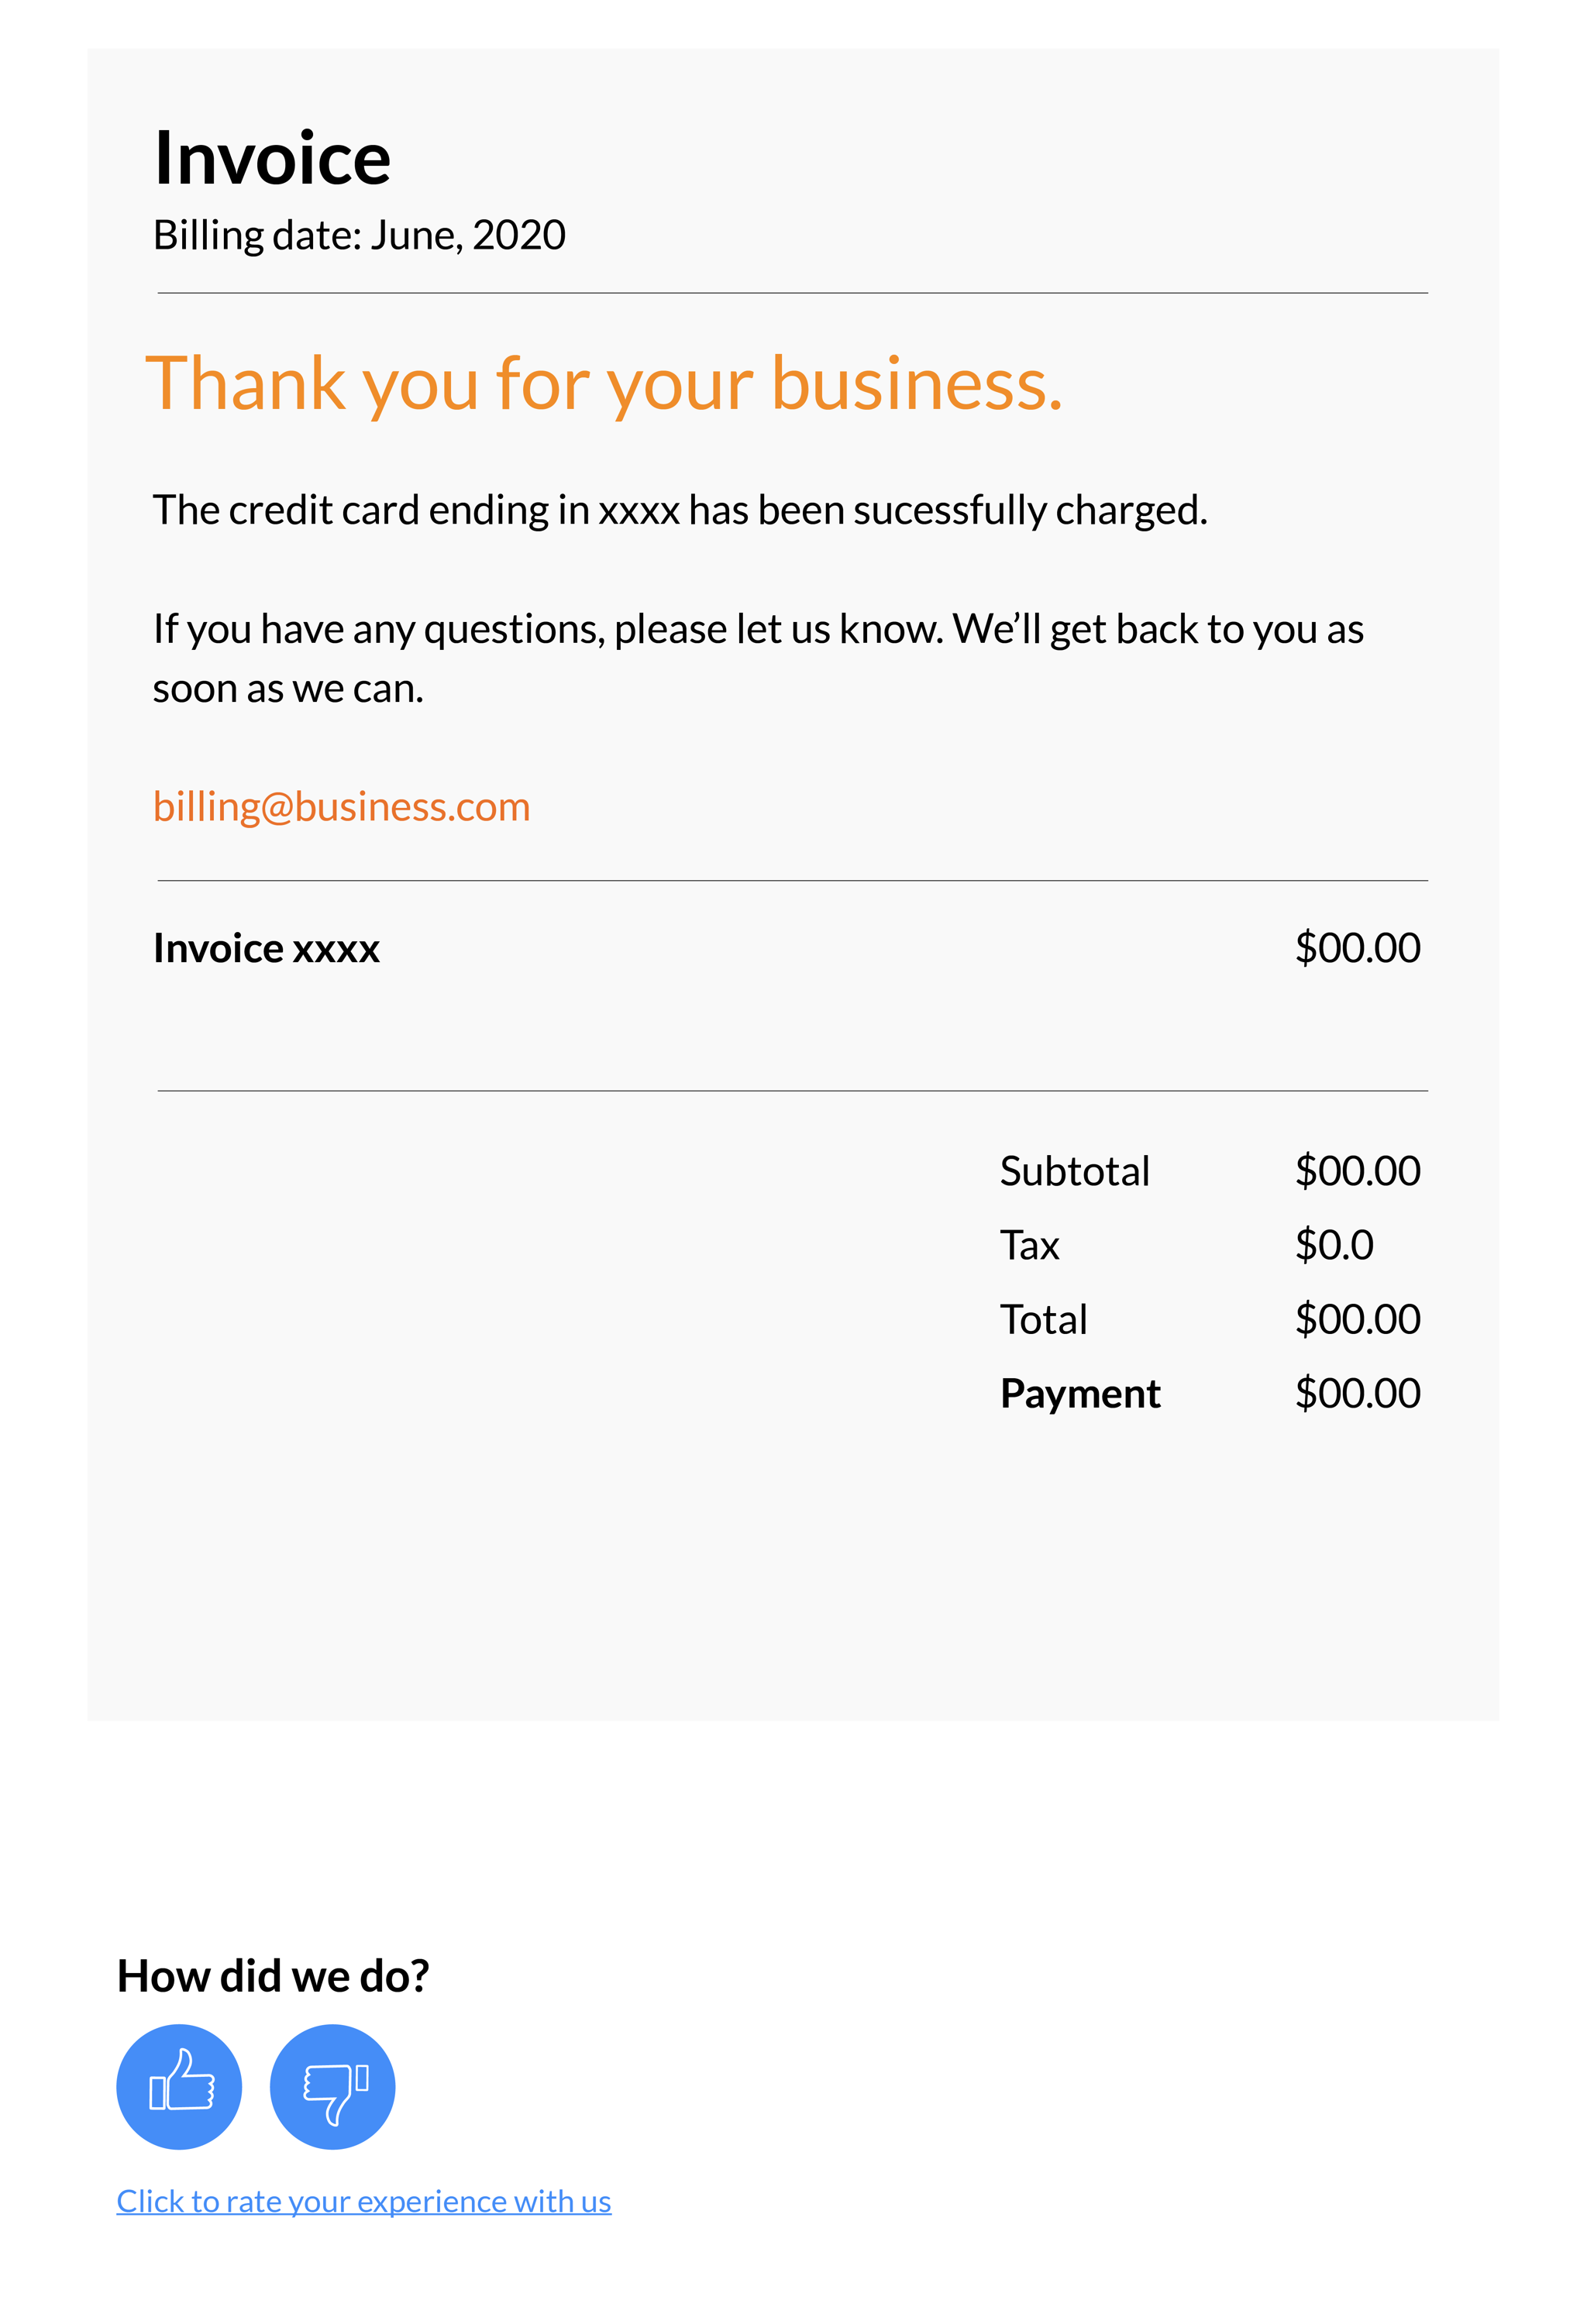
Task: Select the Invoice heading text
Action: click(x=272, y=158)
